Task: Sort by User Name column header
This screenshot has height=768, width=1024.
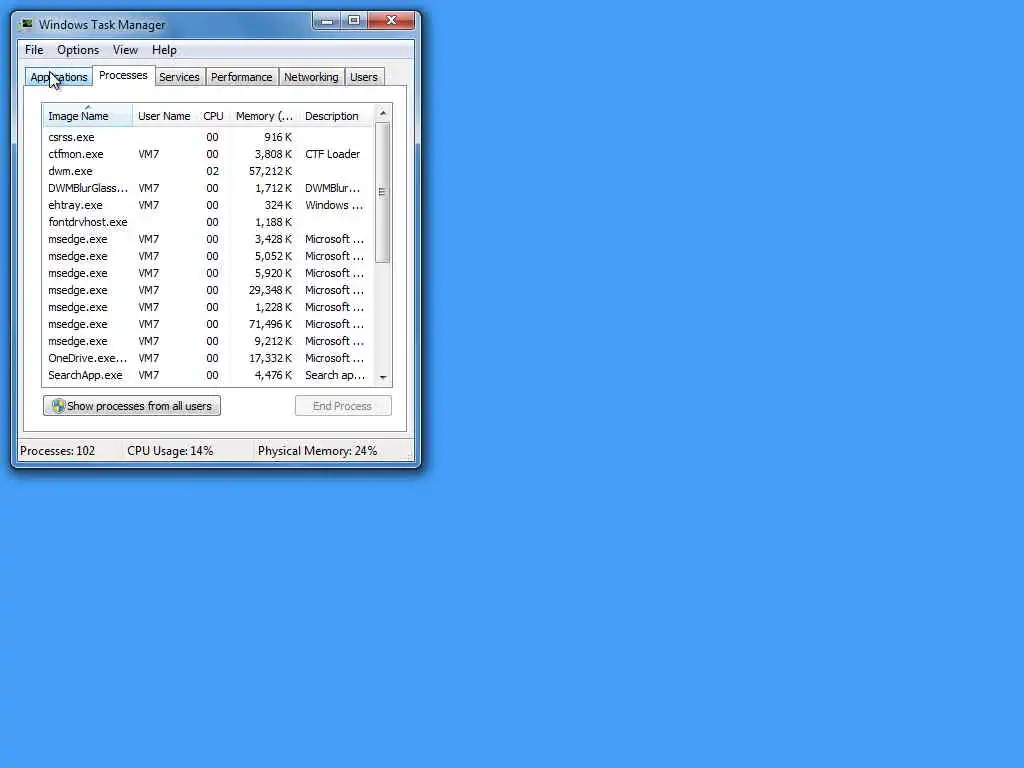Action: click(x=164, y=116)
